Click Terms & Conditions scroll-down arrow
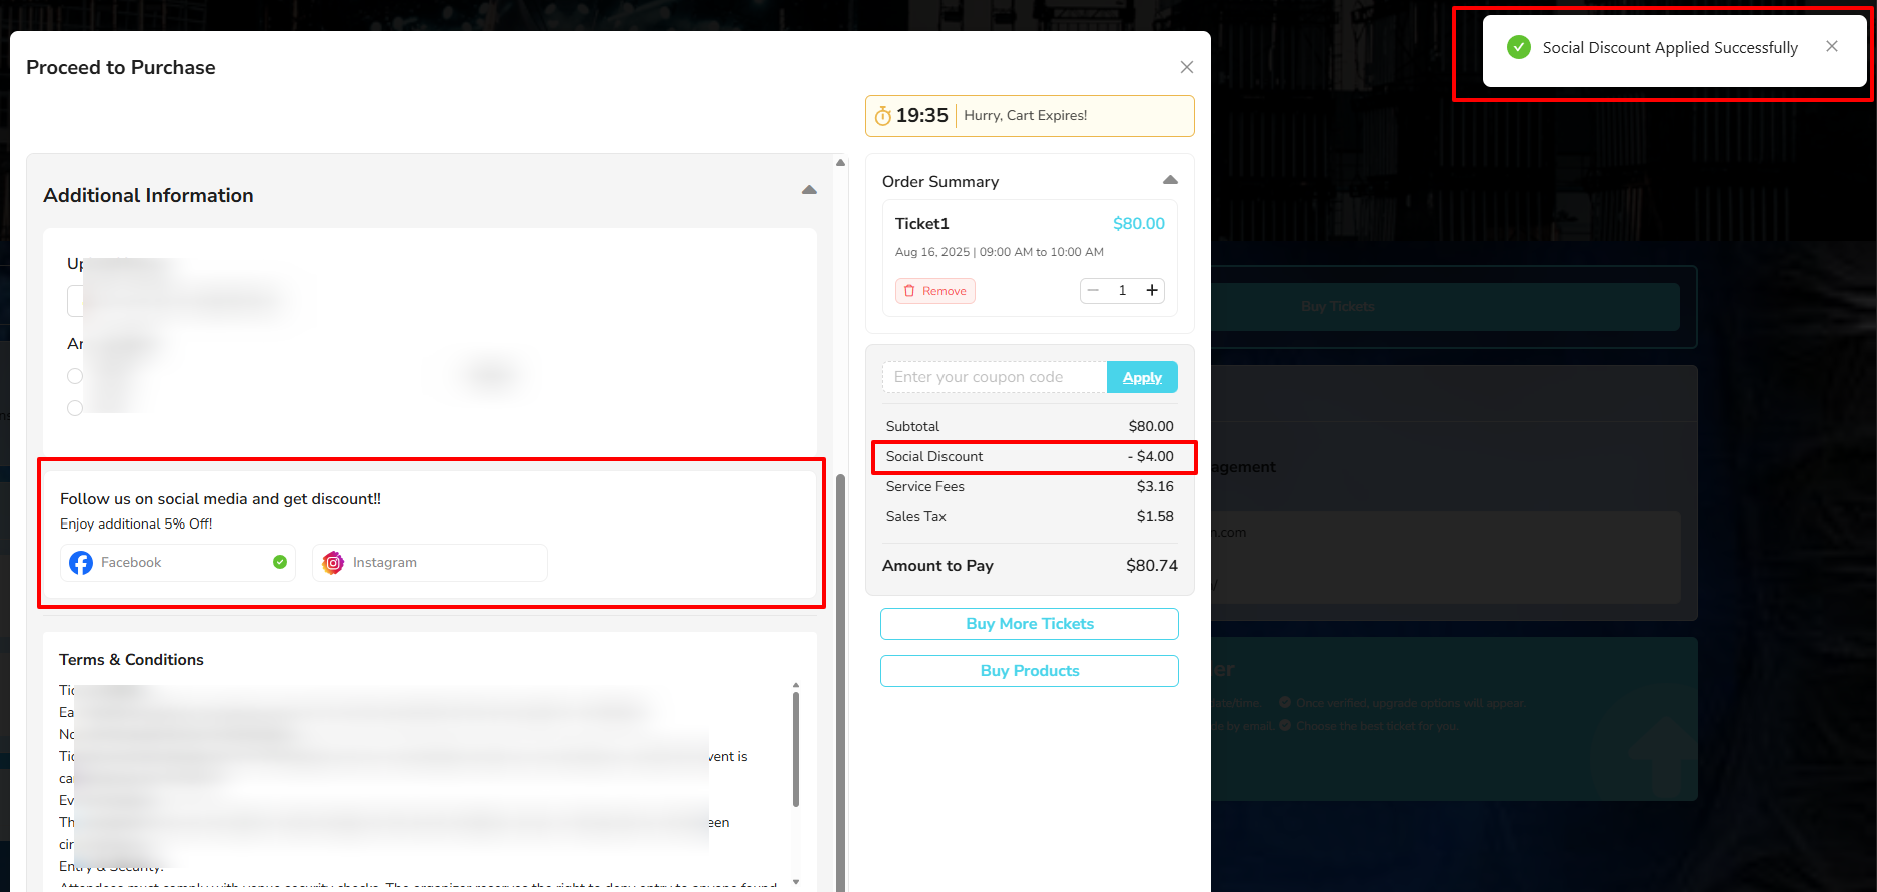1877x892 pixels. coord(796,882)
